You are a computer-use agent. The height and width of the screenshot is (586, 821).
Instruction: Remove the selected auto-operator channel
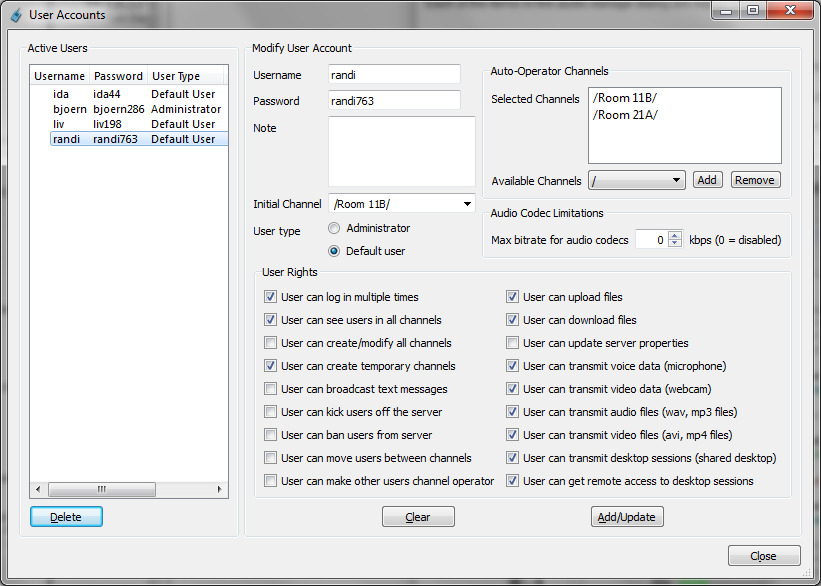pyautogui.click(x=756, y=180)
